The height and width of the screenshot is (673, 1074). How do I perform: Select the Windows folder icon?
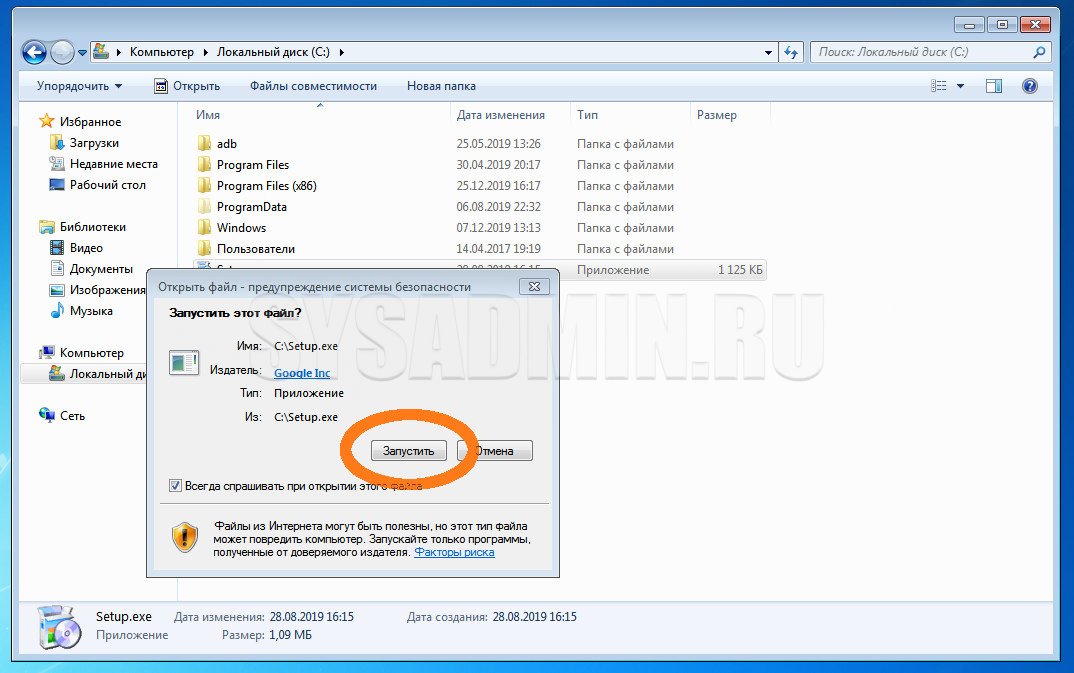pos(204,228)
